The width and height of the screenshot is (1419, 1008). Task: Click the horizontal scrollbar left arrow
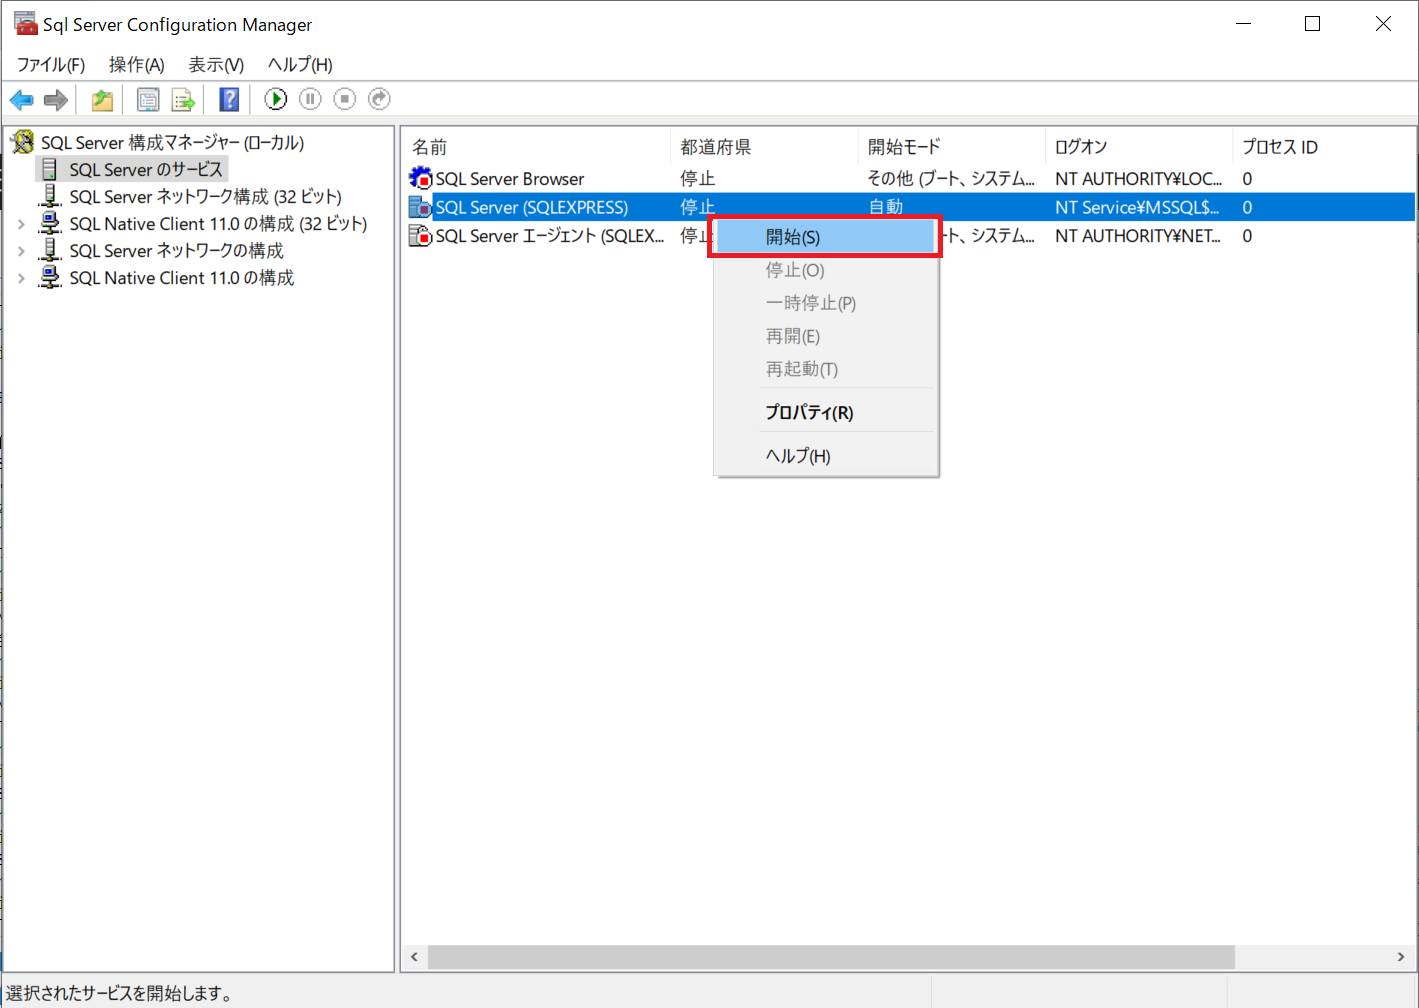point(415,957)
